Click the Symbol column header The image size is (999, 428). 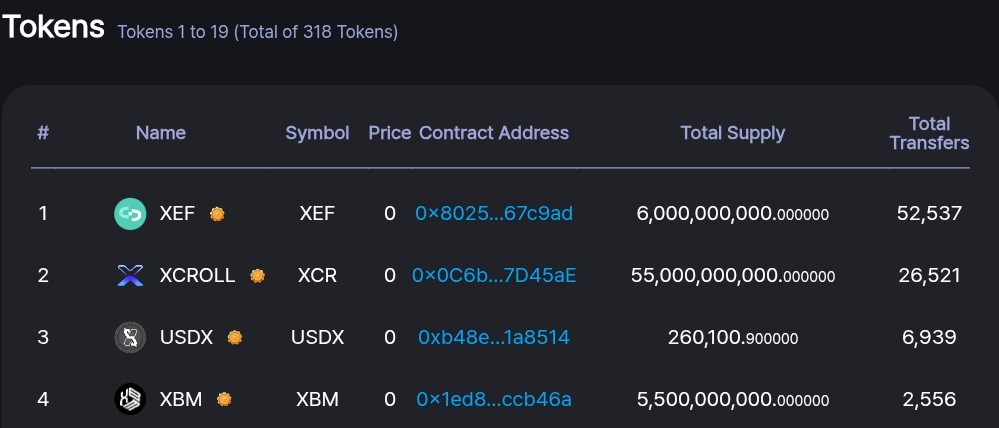click(317, 133)
